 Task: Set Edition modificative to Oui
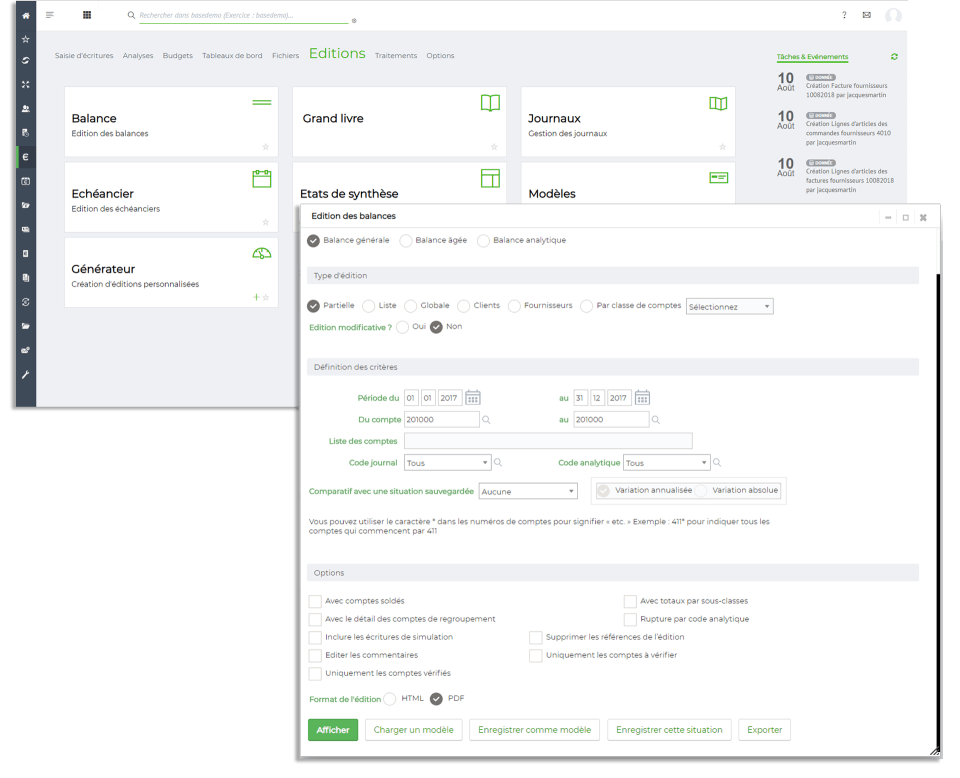tap(402, 327)
